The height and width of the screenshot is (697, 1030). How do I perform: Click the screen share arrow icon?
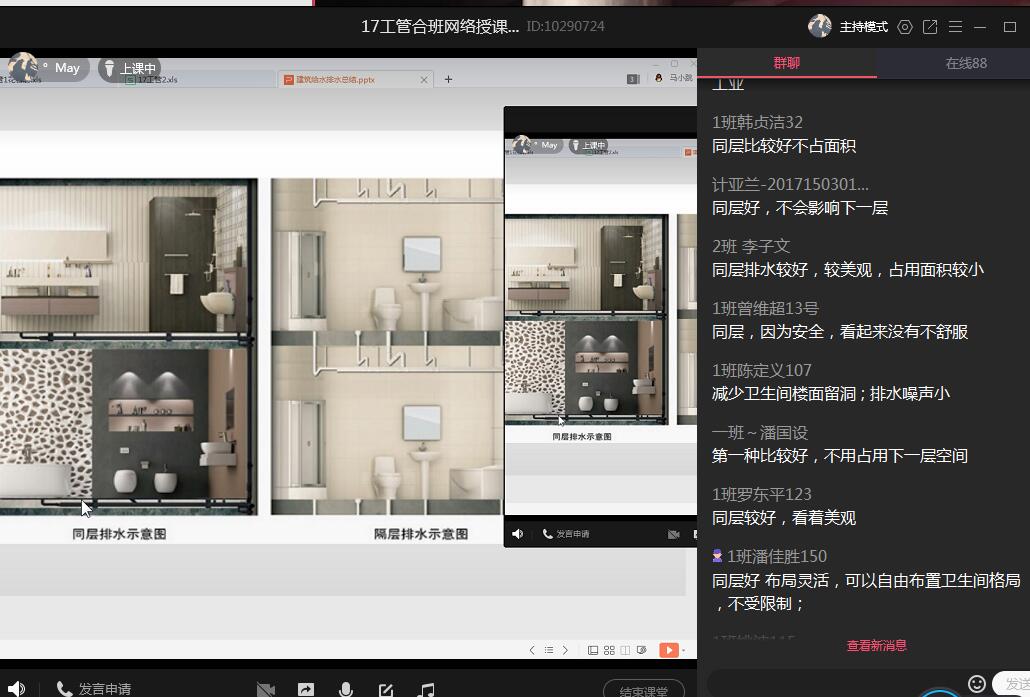[x=306, y=689]
